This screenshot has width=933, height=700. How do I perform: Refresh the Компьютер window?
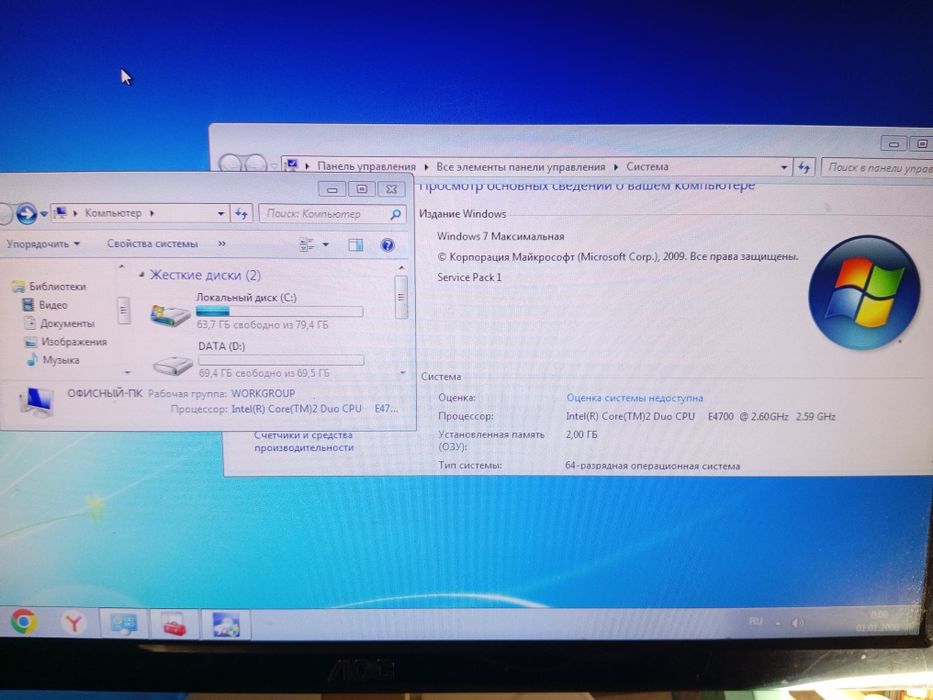click(242, 213)
